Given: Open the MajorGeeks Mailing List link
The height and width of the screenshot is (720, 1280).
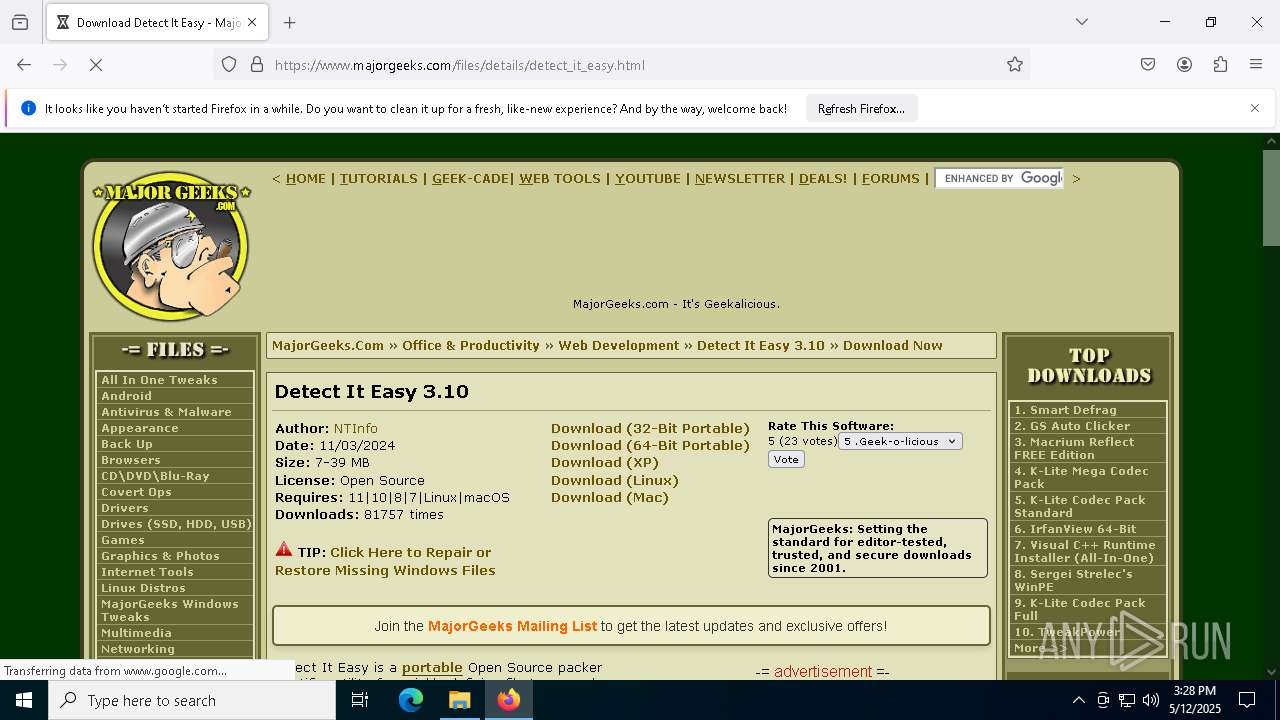Looking at the screenshot, I should coord(512,626).
